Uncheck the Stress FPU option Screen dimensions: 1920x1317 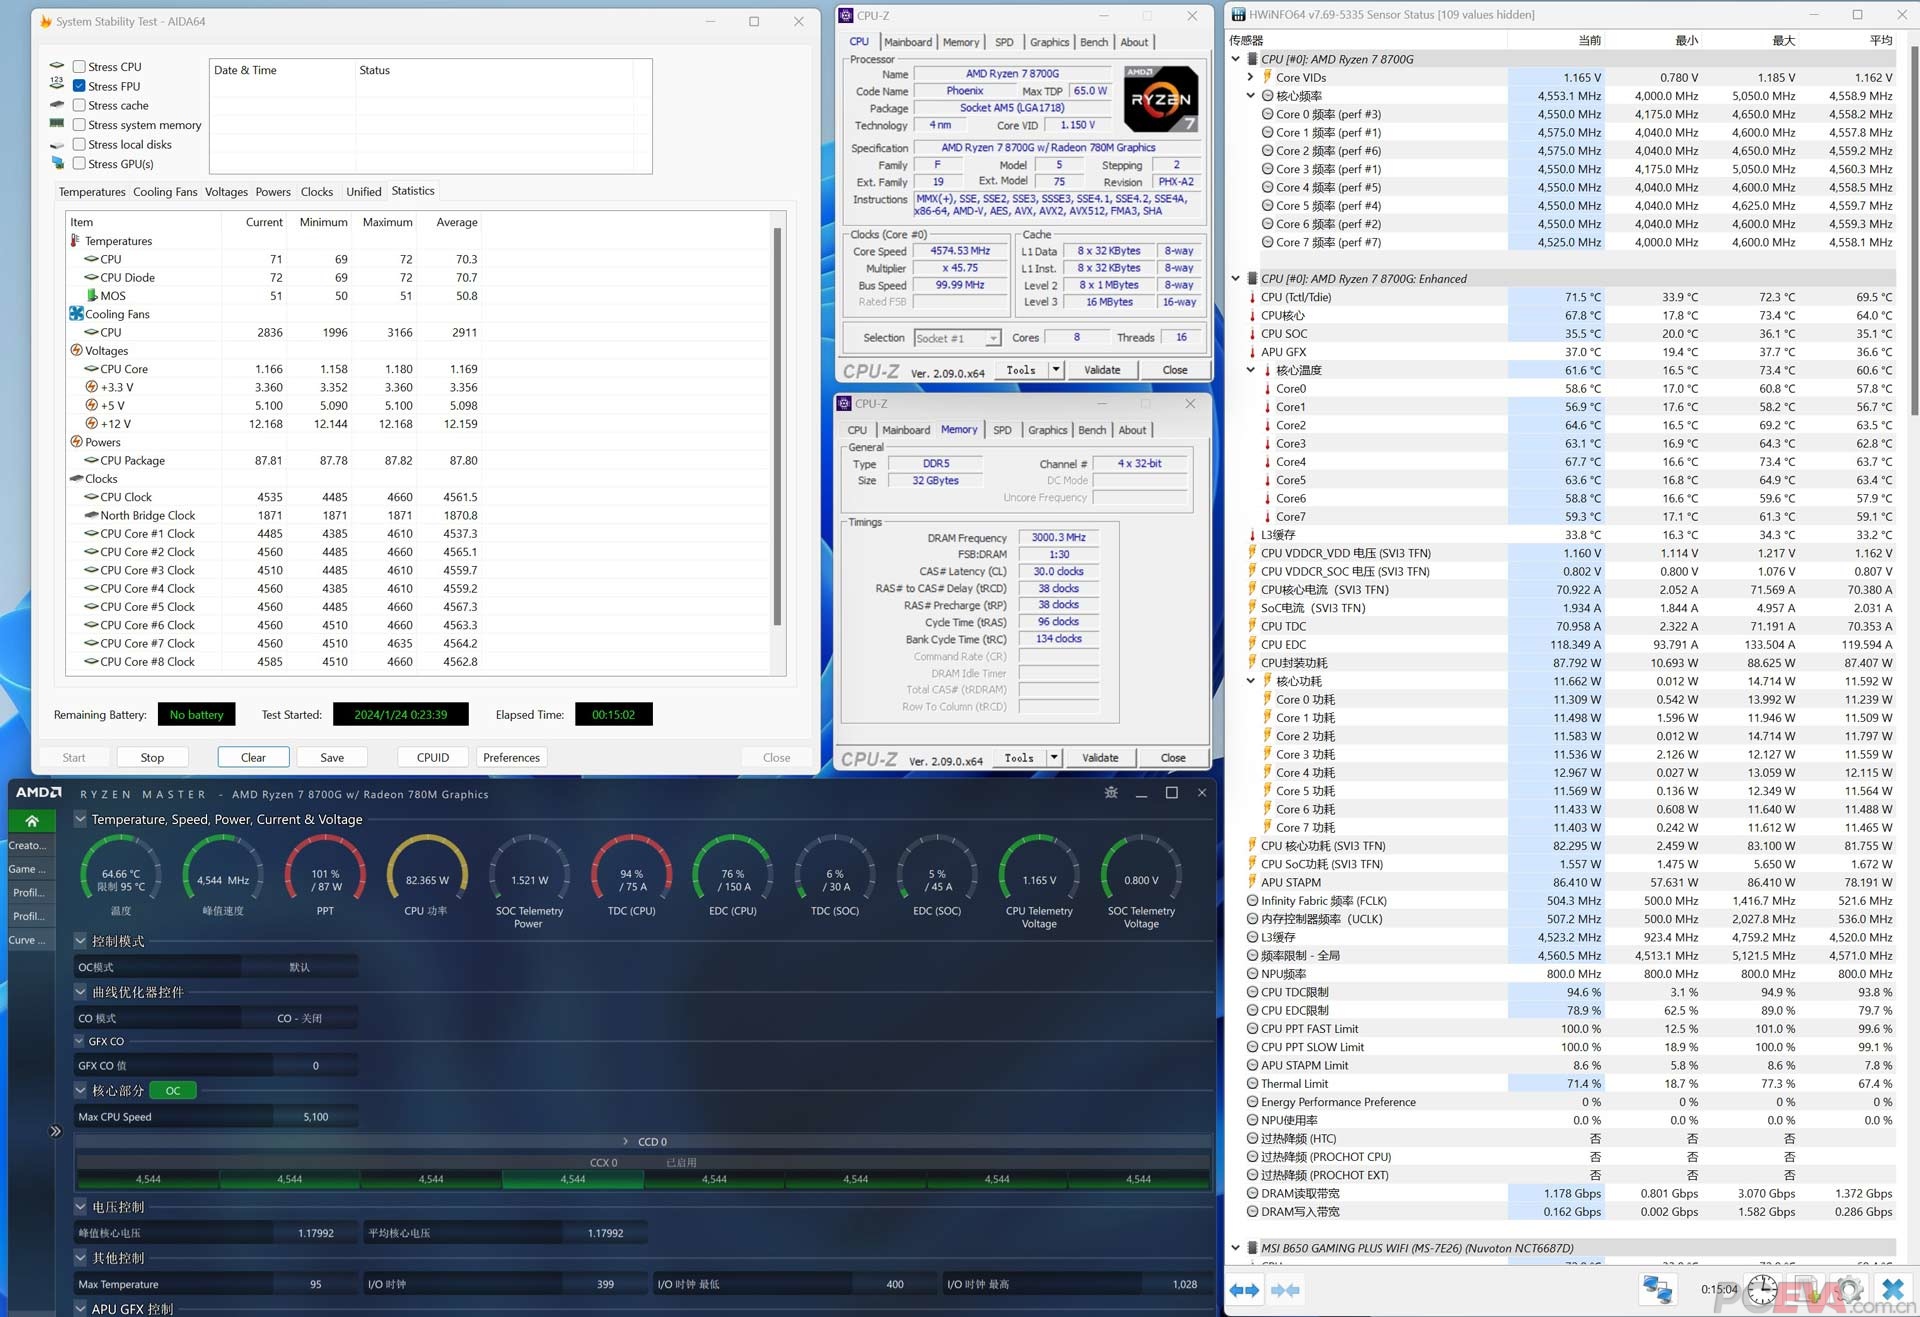click(x=80, y=86)
